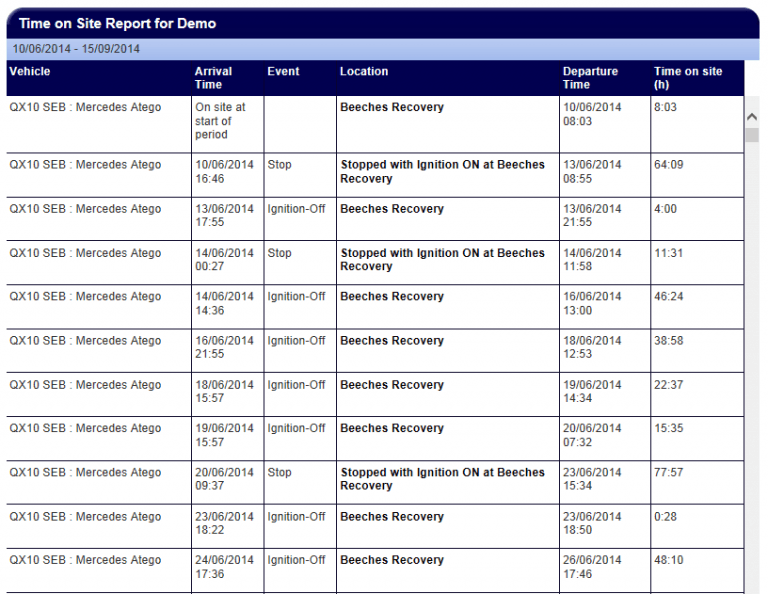Image resolution: width=768 pixels, height=594 pixels.
Task: Click time on site value 22:37
Action: pos(669,385)
